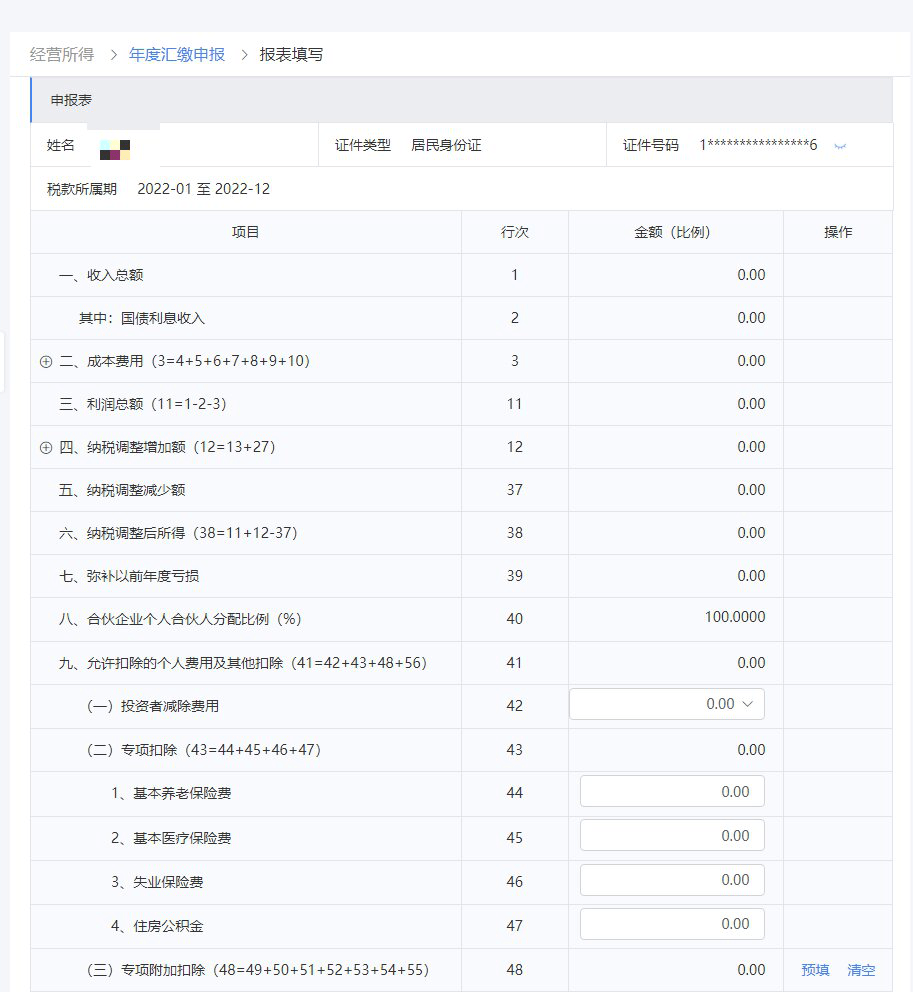
Task: Expand the 纳税调整增加额 row details
Action: tap(46, 447)
